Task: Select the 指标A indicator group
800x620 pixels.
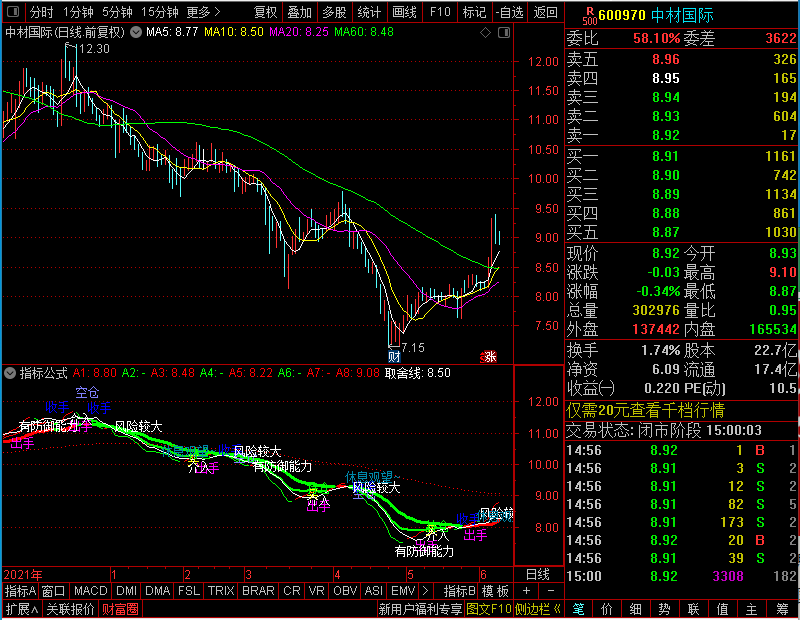Action: [x=20, y=591]
